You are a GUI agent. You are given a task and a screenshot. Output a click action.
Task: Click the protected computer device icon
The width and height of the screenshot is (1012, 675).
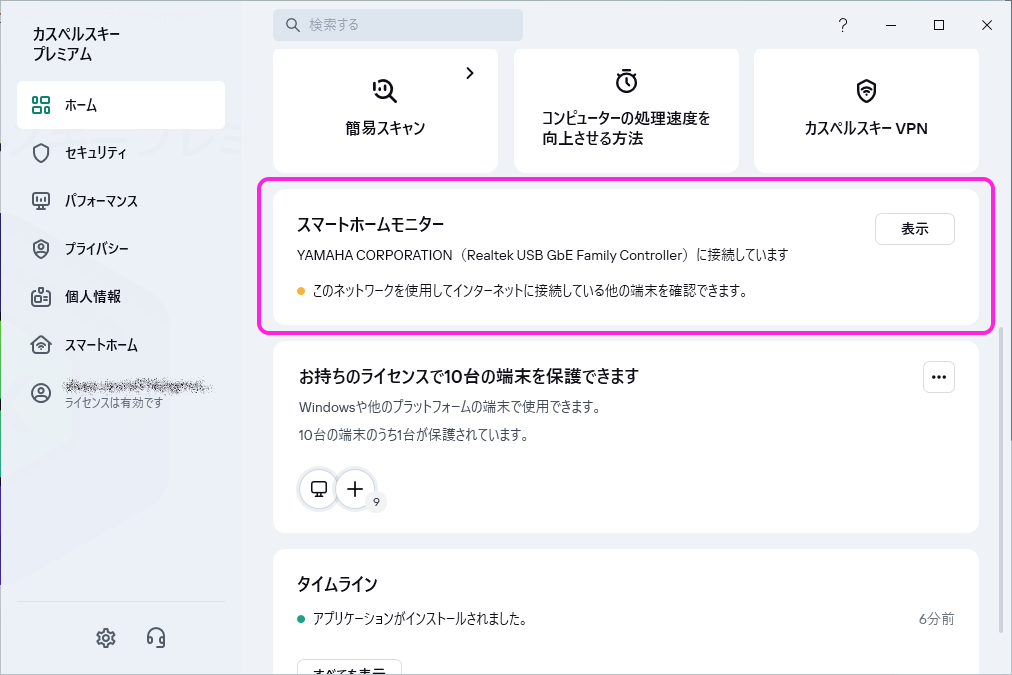click(x=319, y=489)
